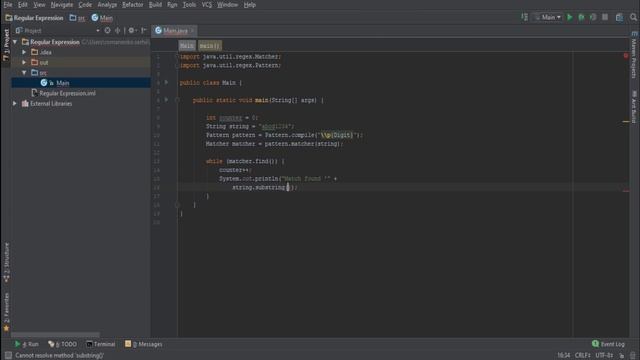Click Scroll from Source target icon

107,30
